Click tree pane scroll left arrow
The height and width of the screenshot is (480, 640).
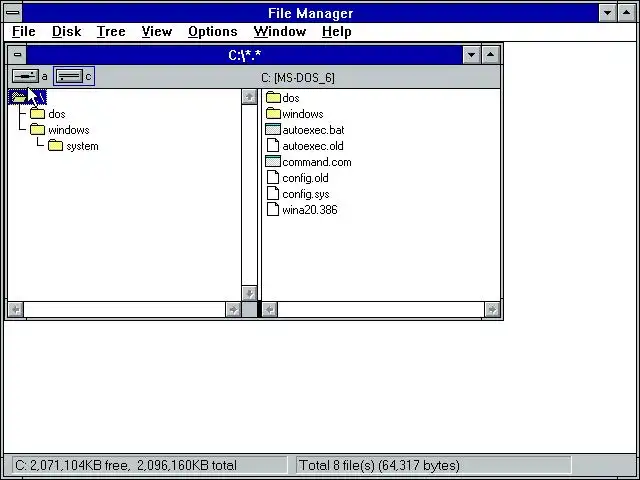pos(16,309)
